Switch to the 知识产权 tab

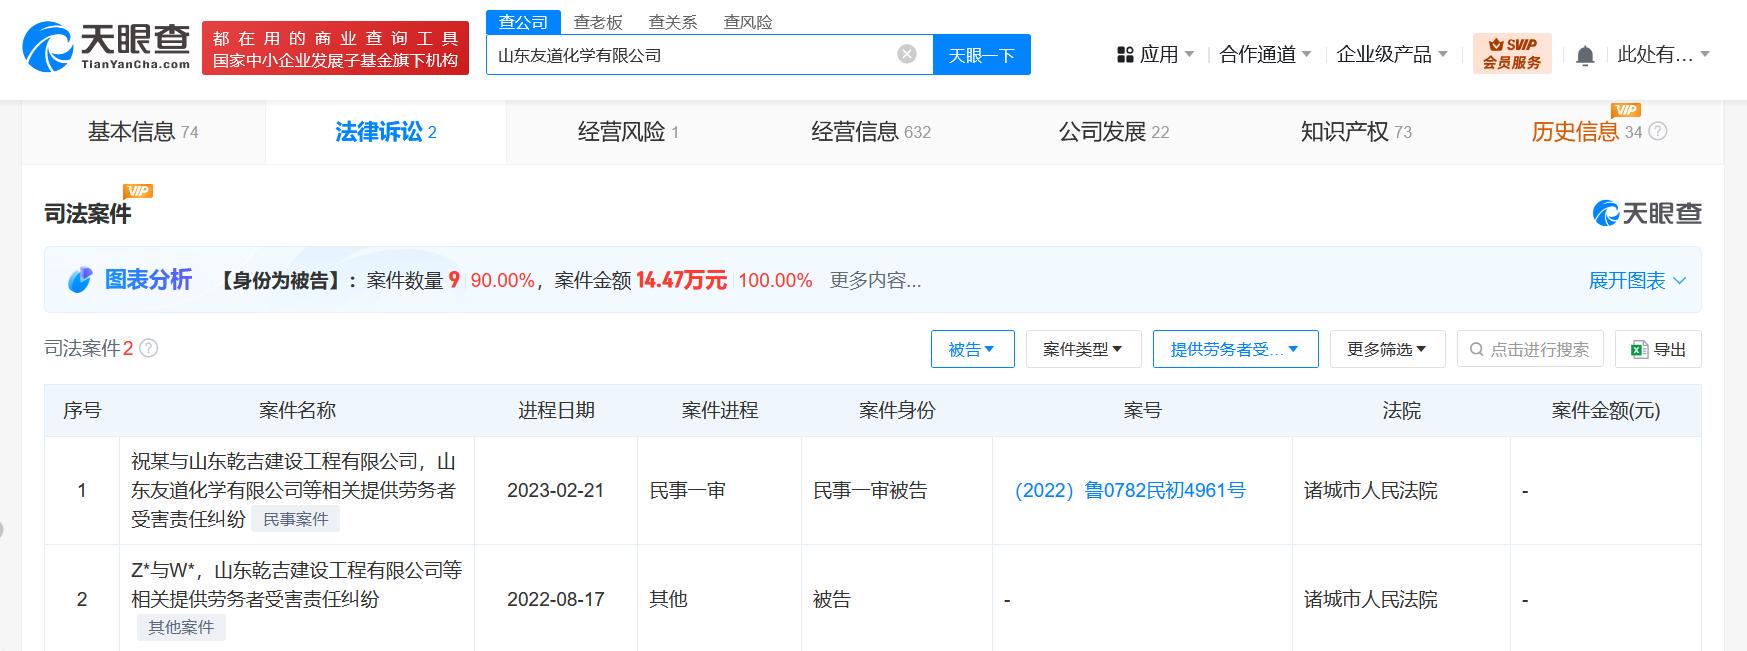[1356, 131]
